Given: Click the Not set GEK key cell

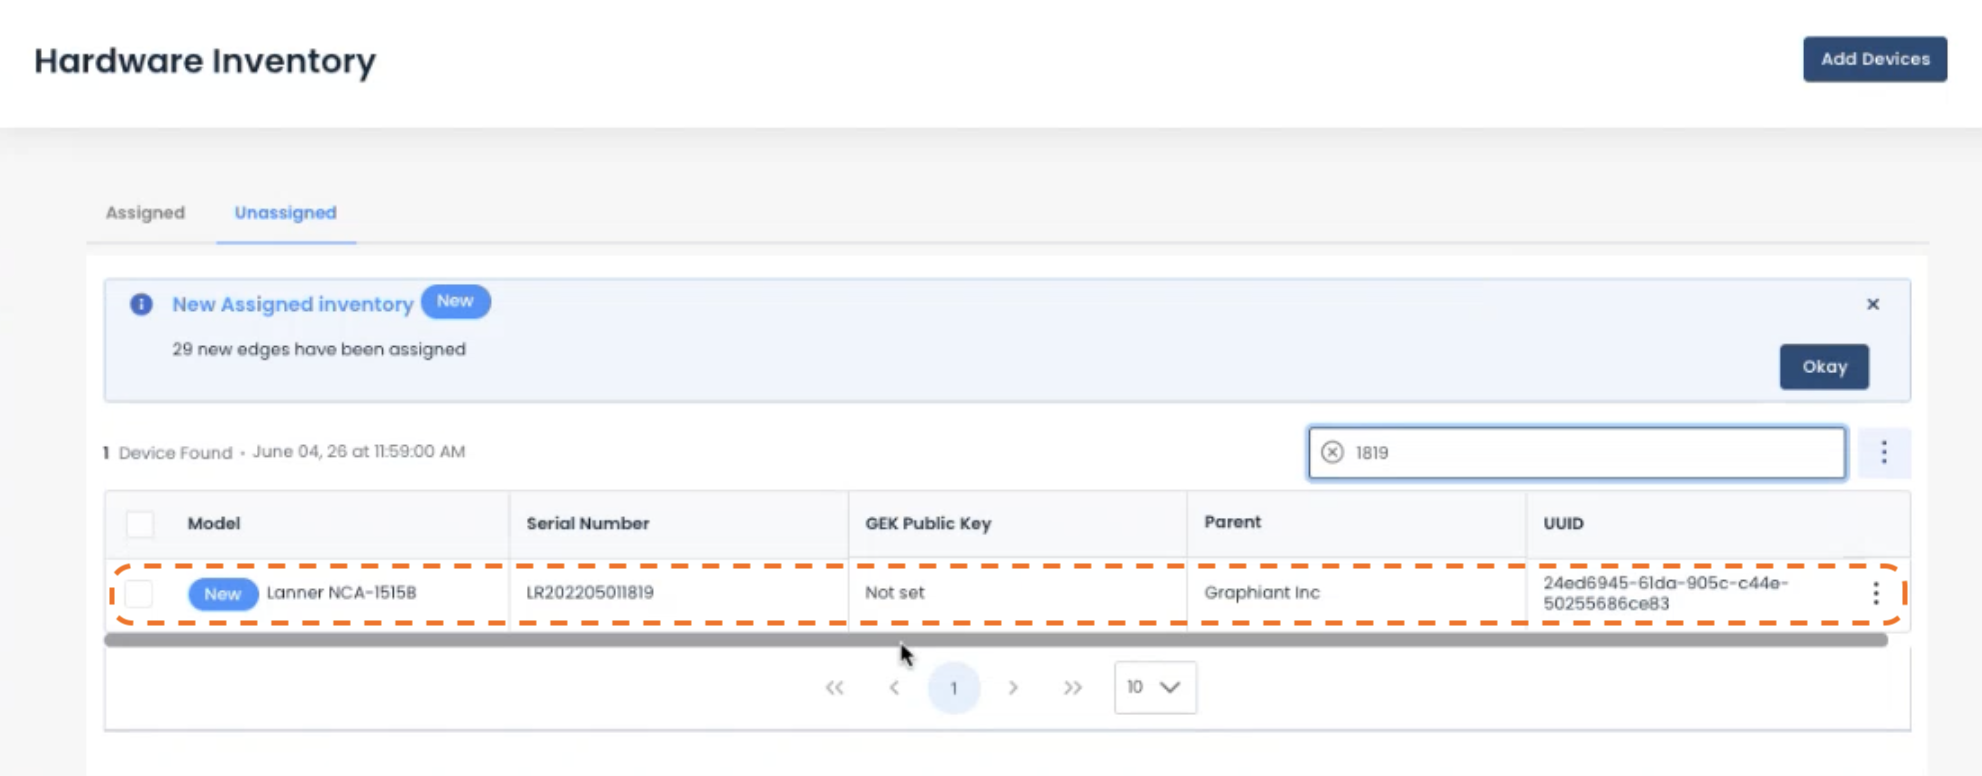Looking at the screenshot, I should [894, 592].
